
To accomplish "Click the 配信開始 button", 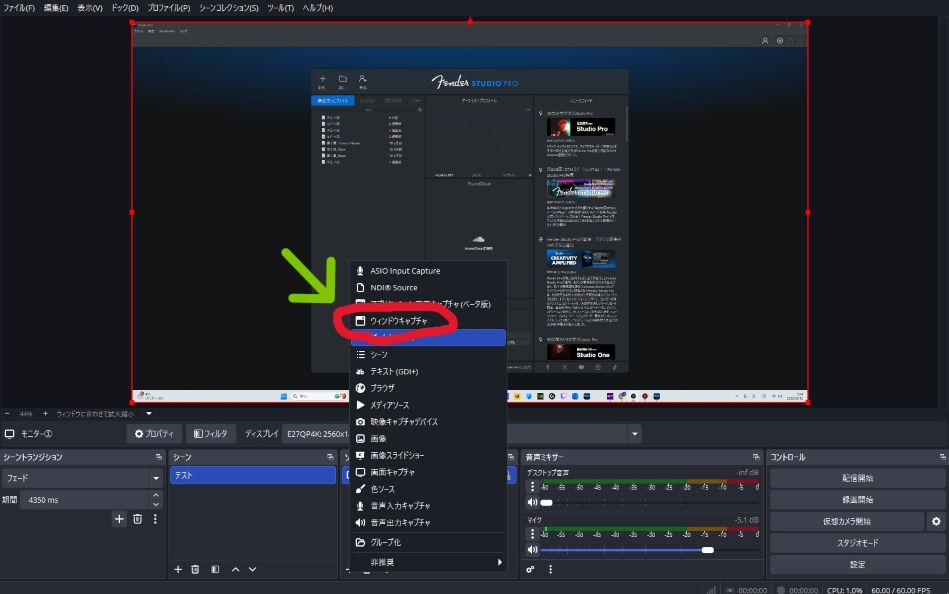I will pos(857,478).
